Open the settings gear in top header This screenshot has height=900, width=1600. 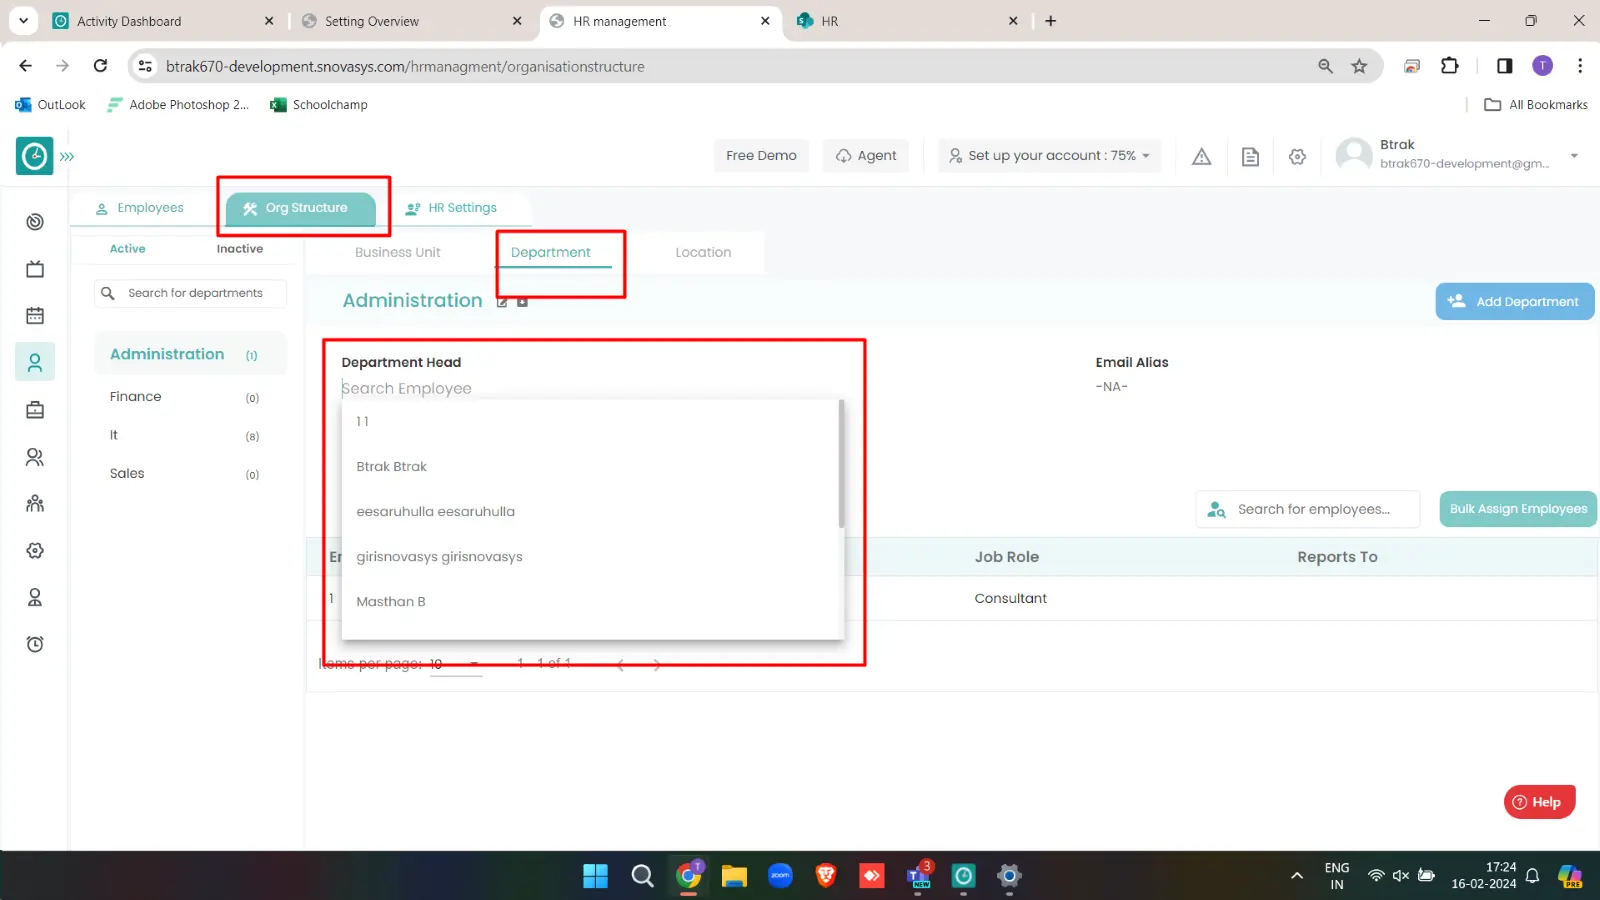(1298, 156)
